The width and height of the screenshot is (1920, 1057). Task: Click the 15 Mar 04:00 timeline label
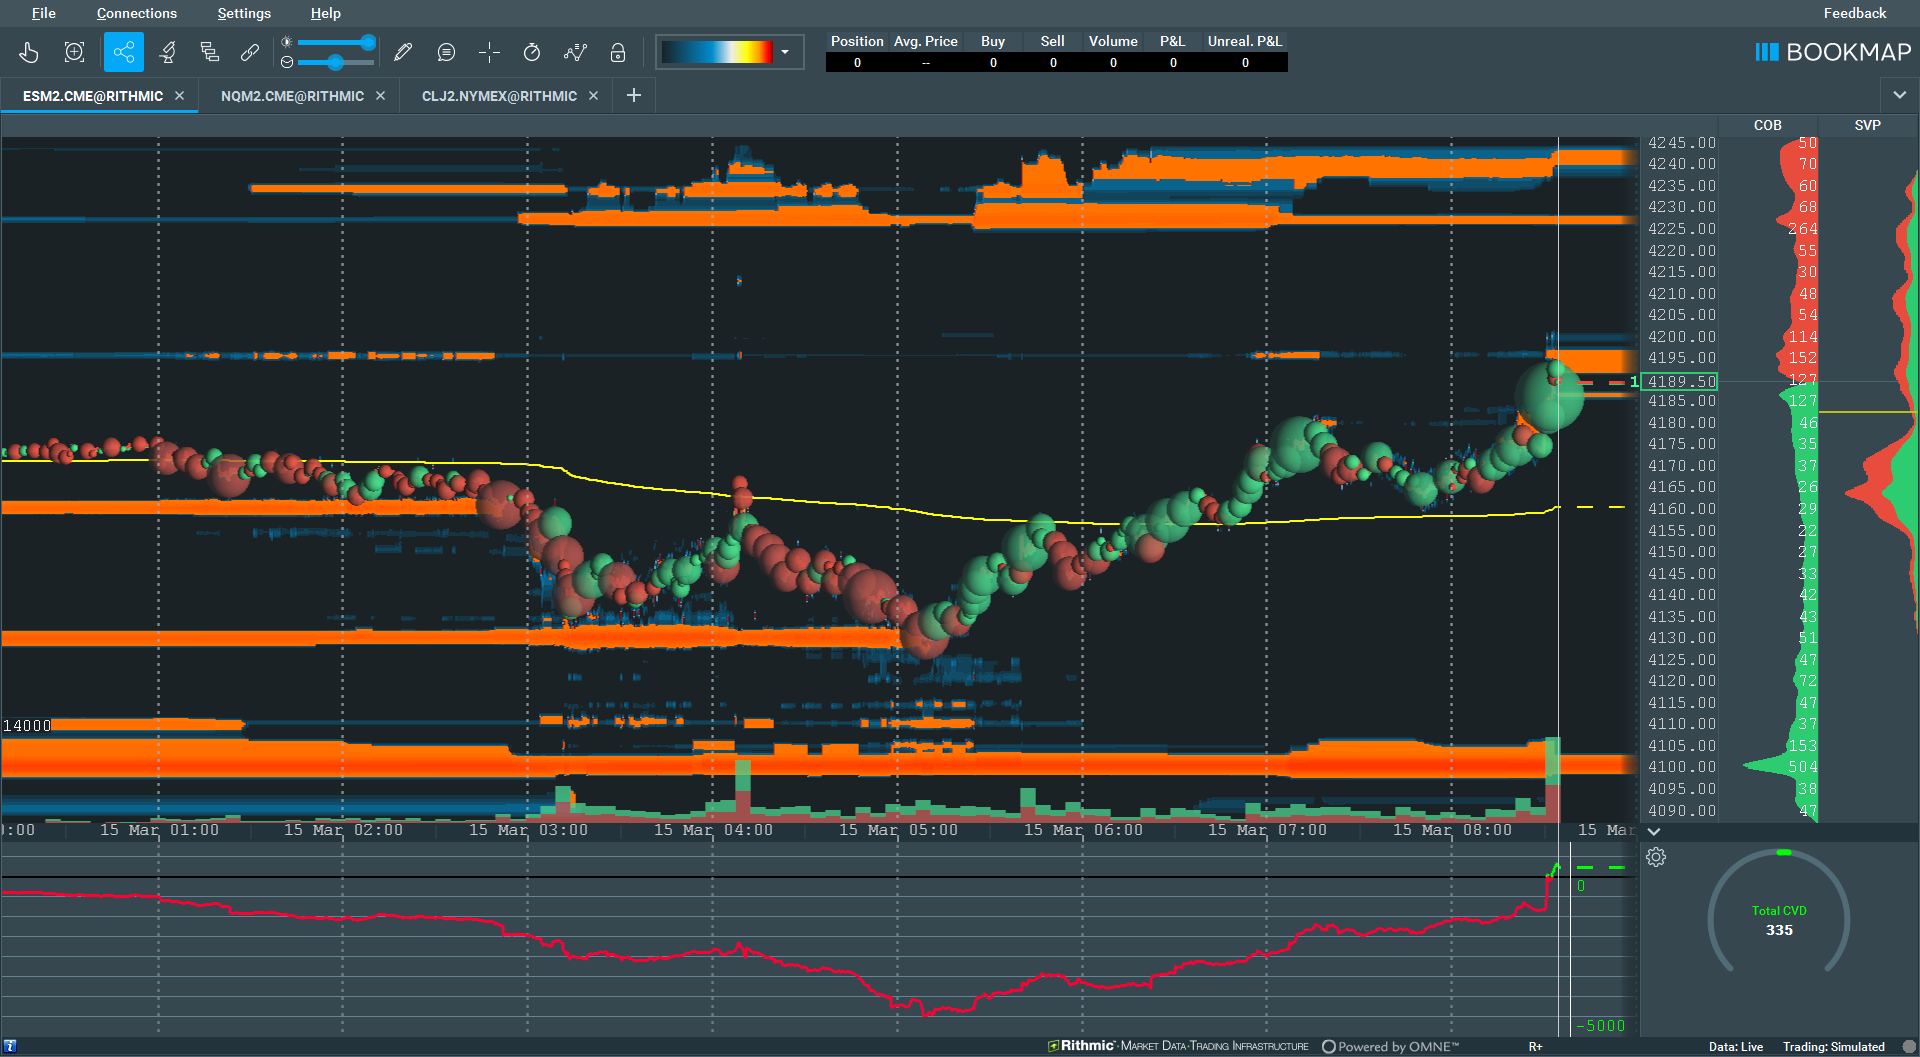(x=713, y=830)
